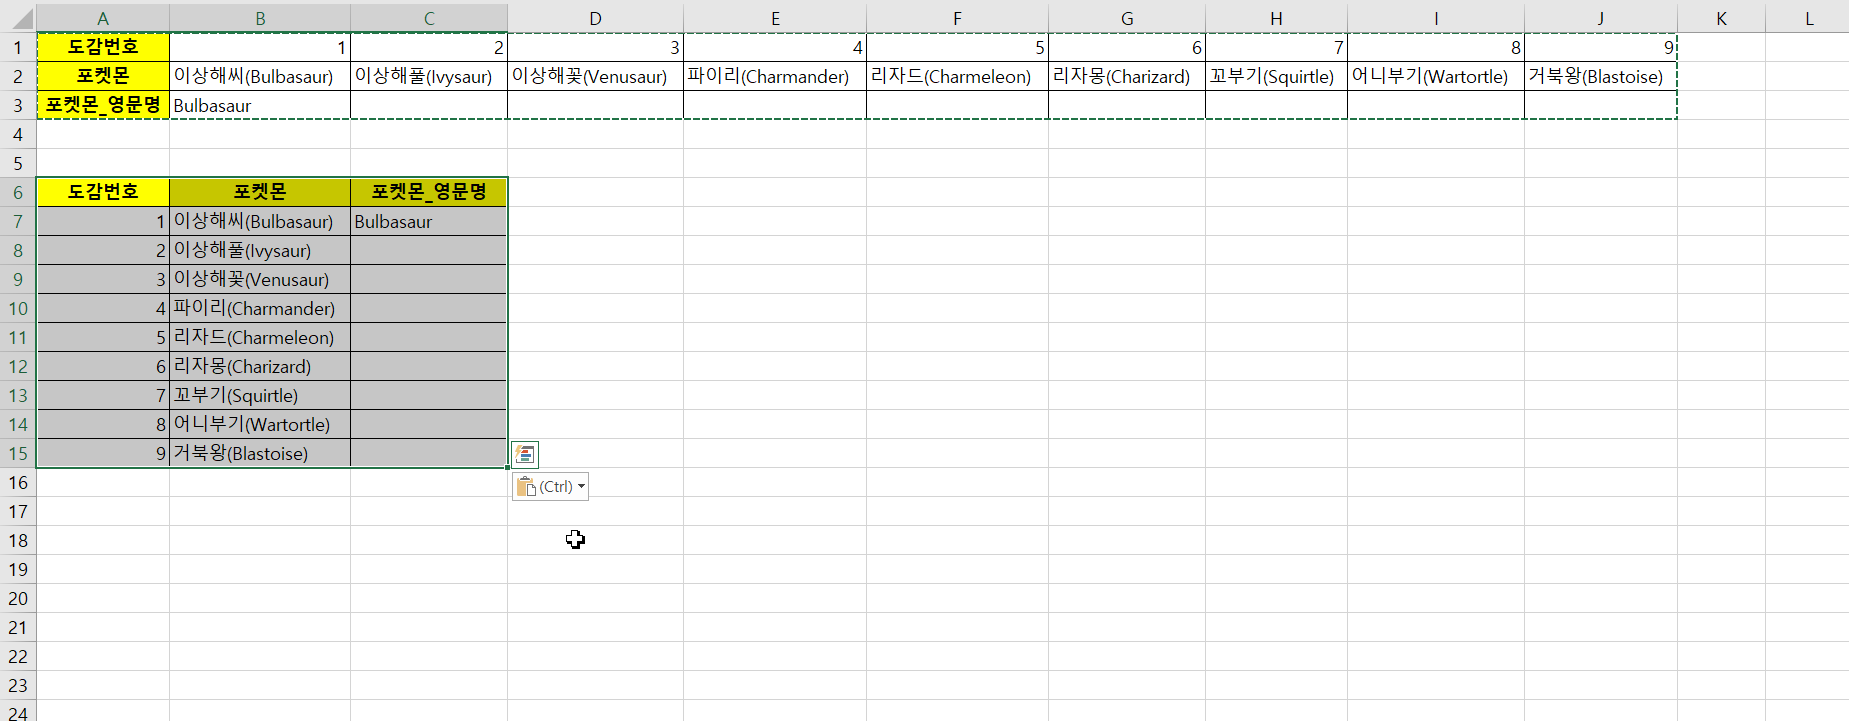1849x721 pixels.
Task: Click the Quick Analysis icon below the table
Action: [525, 455]
